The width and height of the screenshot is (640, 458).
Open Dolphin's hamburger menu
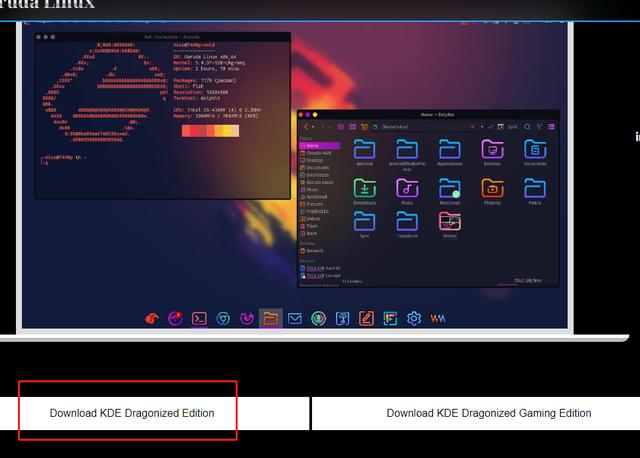click(551, 127)
